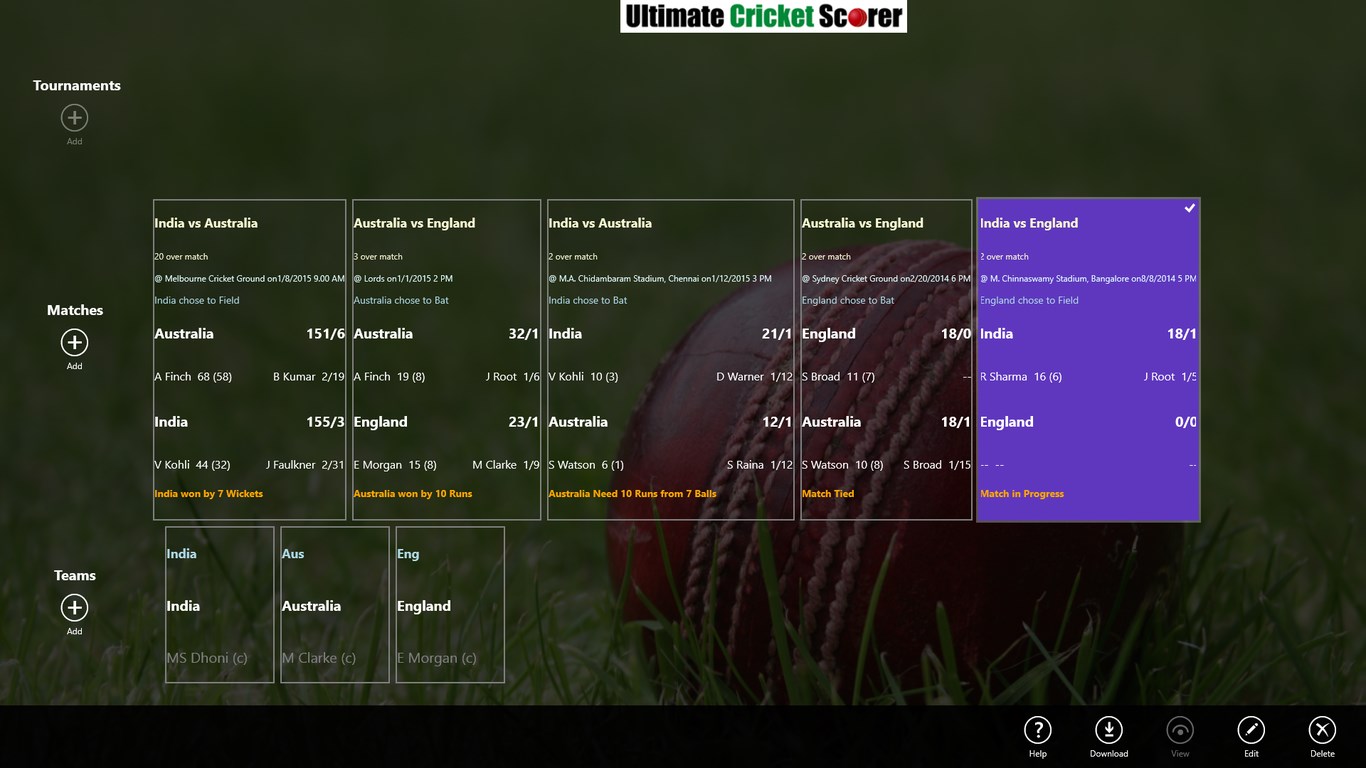Open the Eng team tile
This screenshot has width=1366, height=768.
[x=450, y=605]
